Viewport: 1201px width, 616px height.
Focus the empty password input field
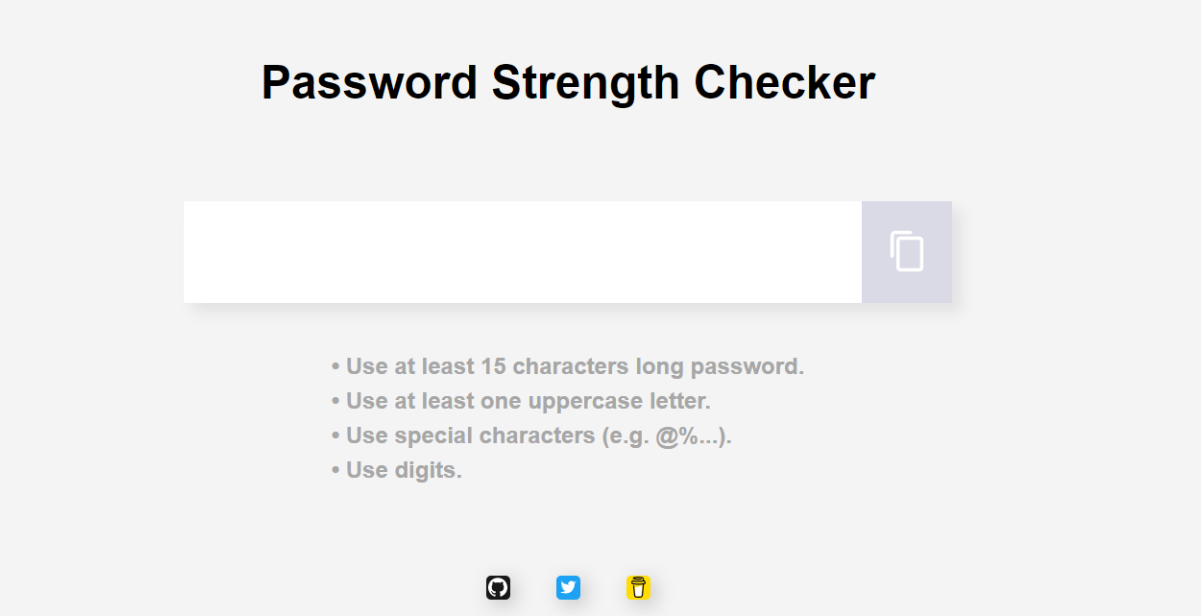tap(523, 252)
